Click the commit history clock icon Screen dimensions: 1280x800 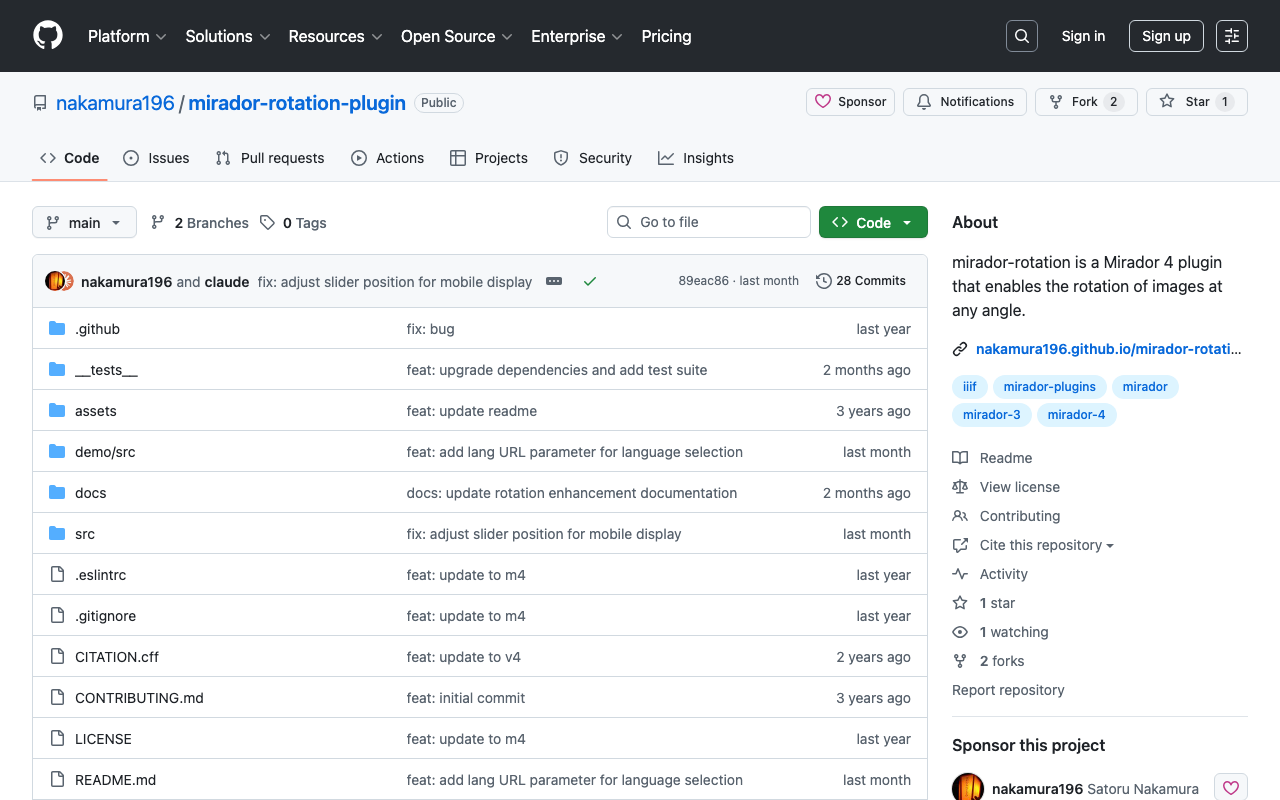(824, 281)
